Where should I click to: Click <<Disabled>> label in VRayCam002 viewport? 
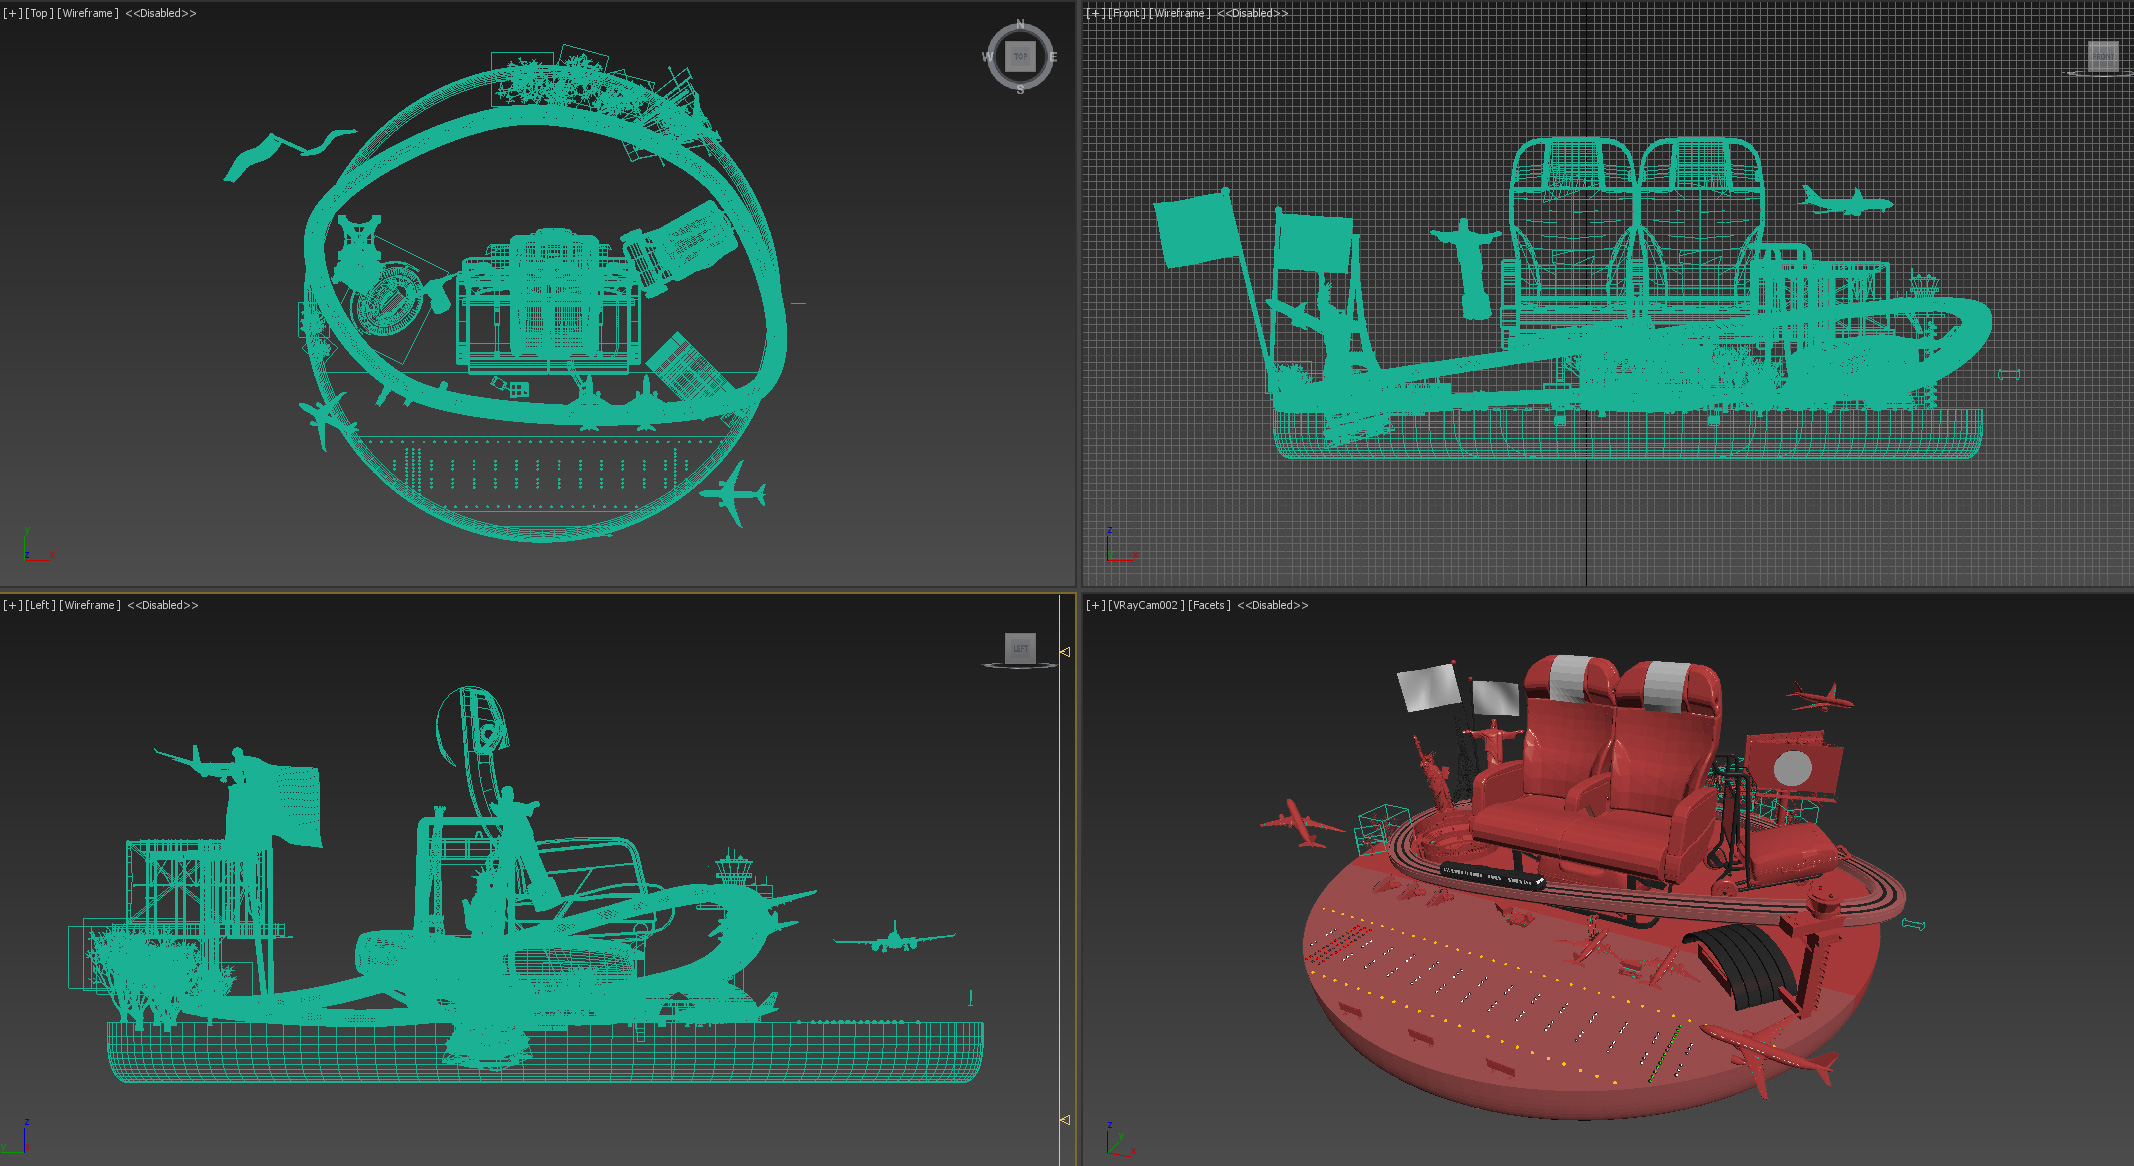[x=1272, y=605]
